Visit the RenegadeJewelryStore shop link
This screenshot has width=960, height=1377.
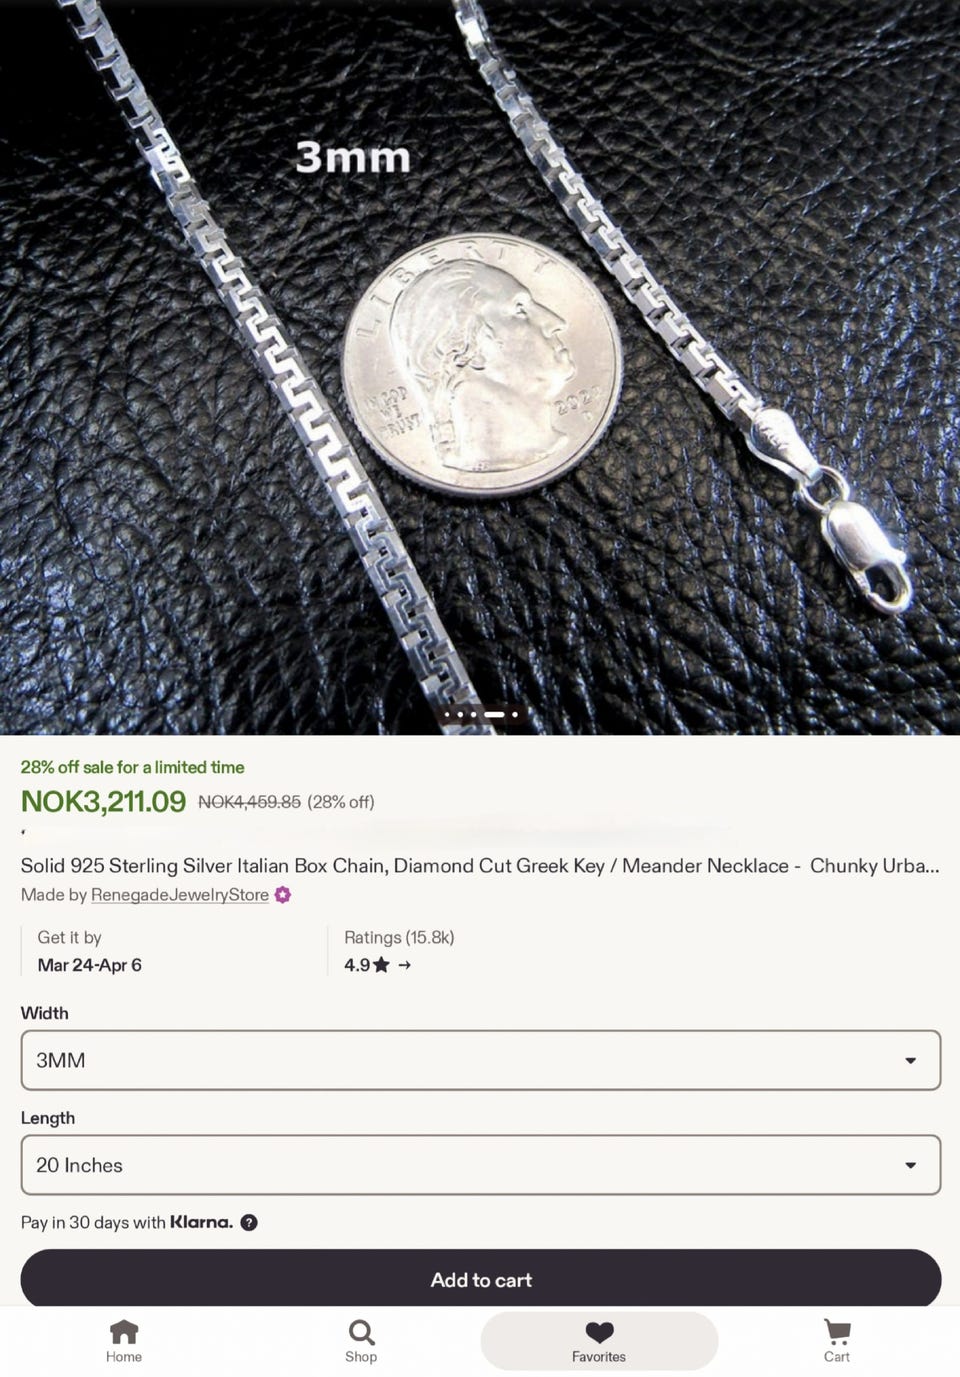180,895
